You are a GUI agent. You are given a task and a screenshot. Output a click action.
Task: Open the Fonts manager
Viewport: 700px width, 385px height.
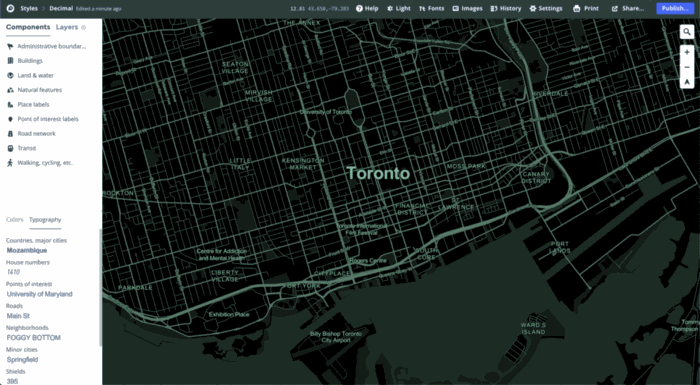coord(431,8)
